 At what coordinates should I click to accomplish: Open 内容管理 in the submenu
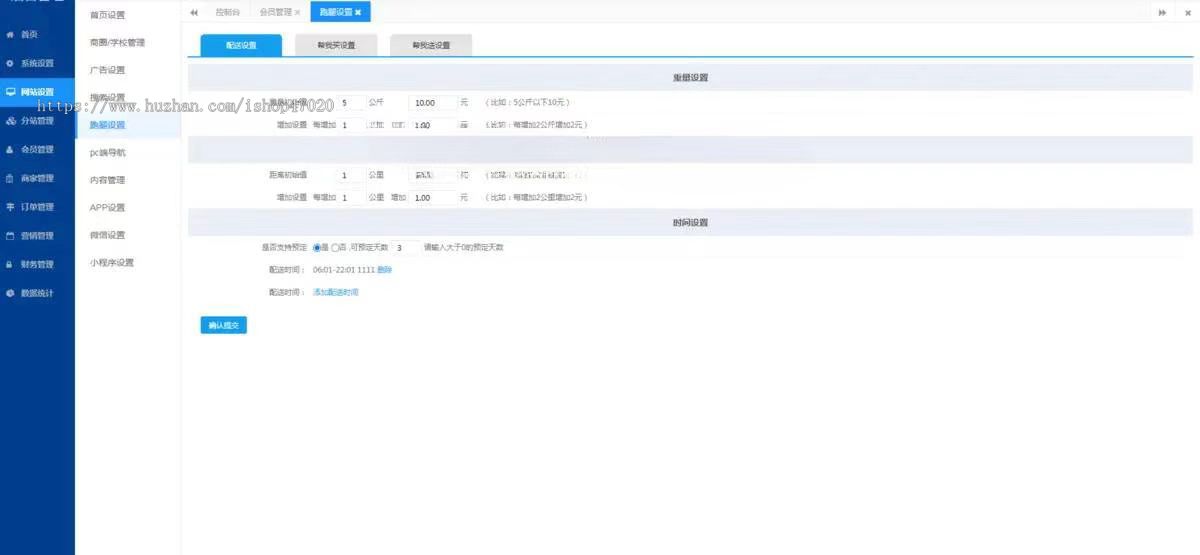107,180
